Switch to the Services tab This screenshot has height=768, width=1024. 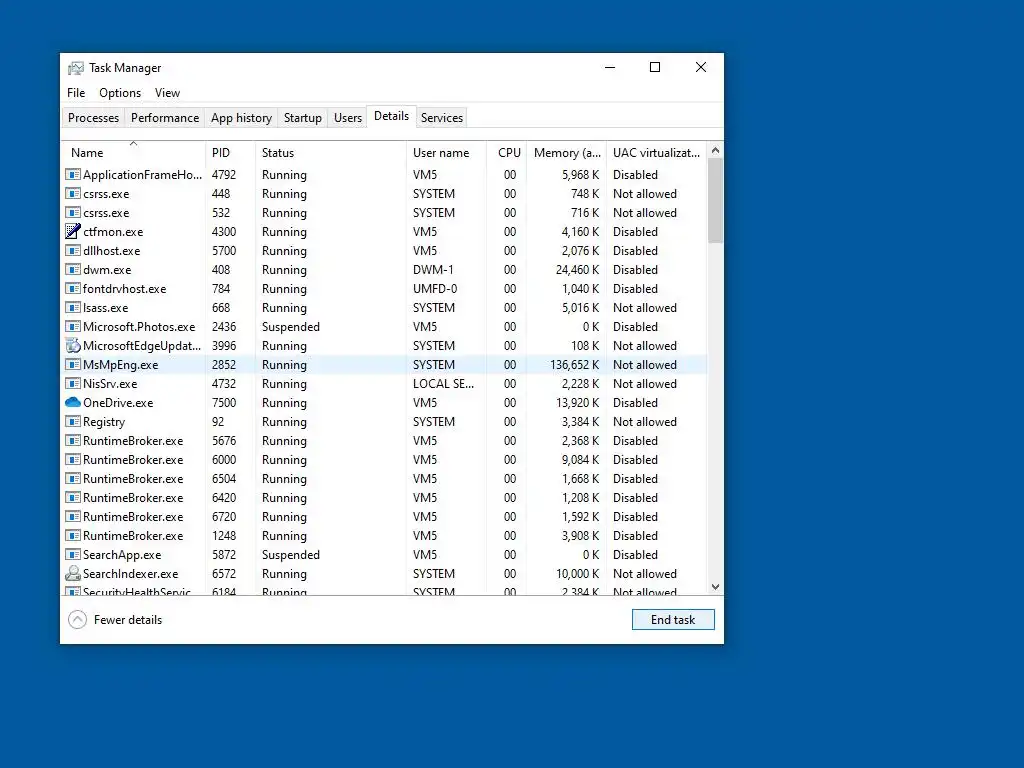tap(441, 118)
